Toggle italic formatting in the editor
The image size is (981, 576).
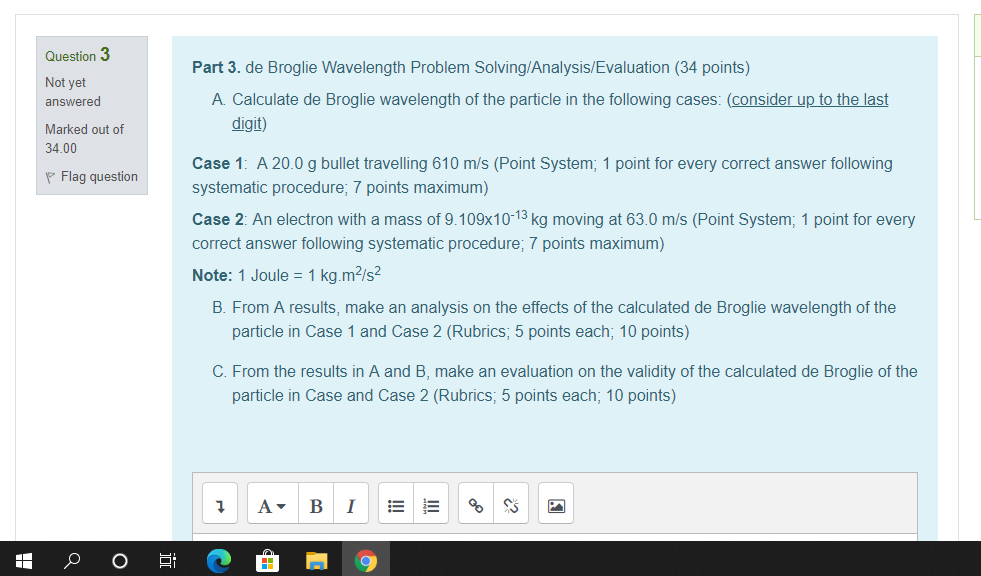pyautogui.click(x=350, y=503)
